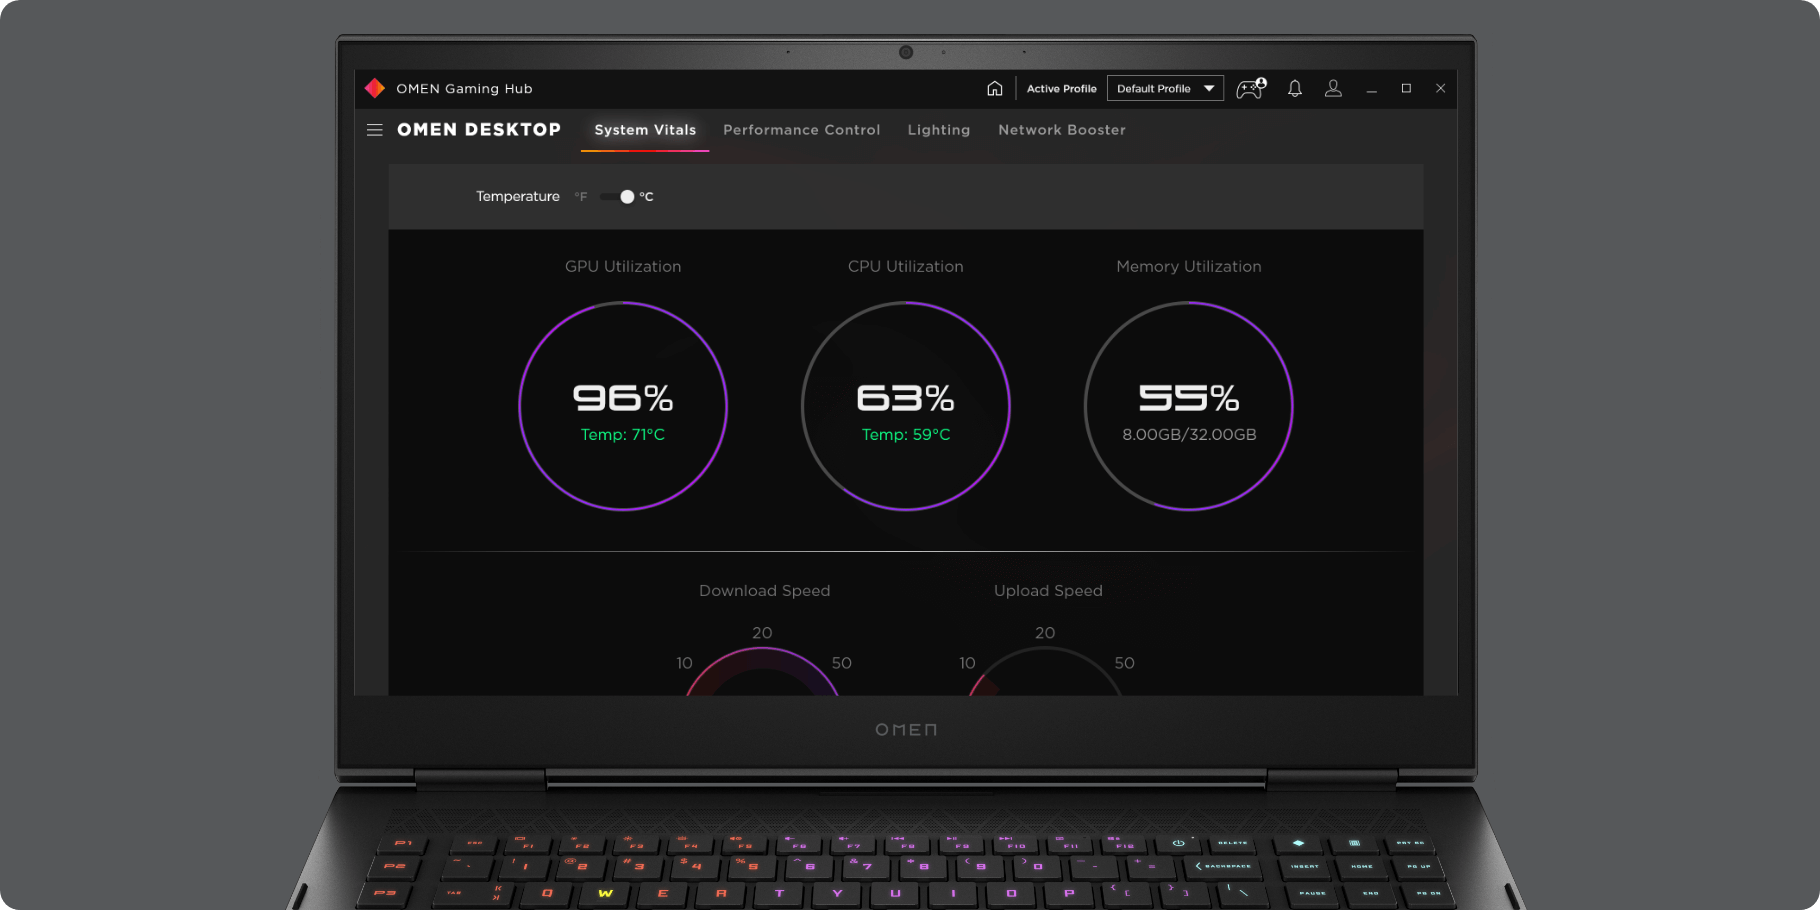
Task: Click the 'Active Profile' label
Action: 1062,89
